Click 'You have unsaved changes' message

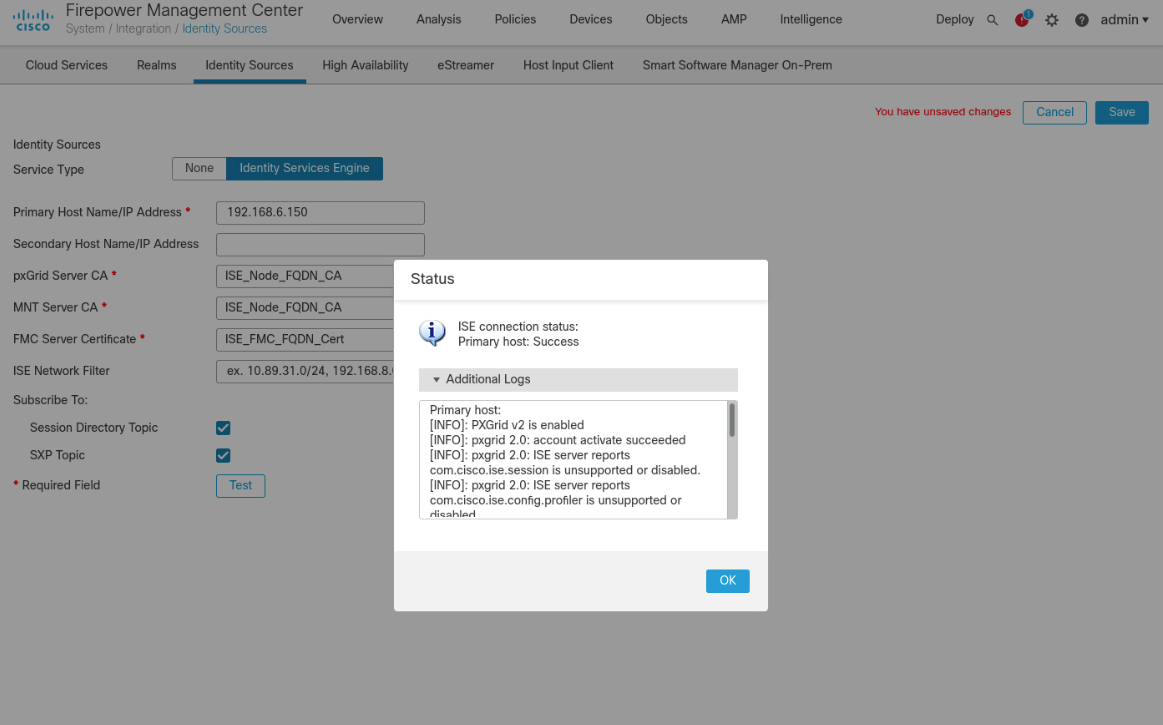pyautogui.click(x=942, y=112)
